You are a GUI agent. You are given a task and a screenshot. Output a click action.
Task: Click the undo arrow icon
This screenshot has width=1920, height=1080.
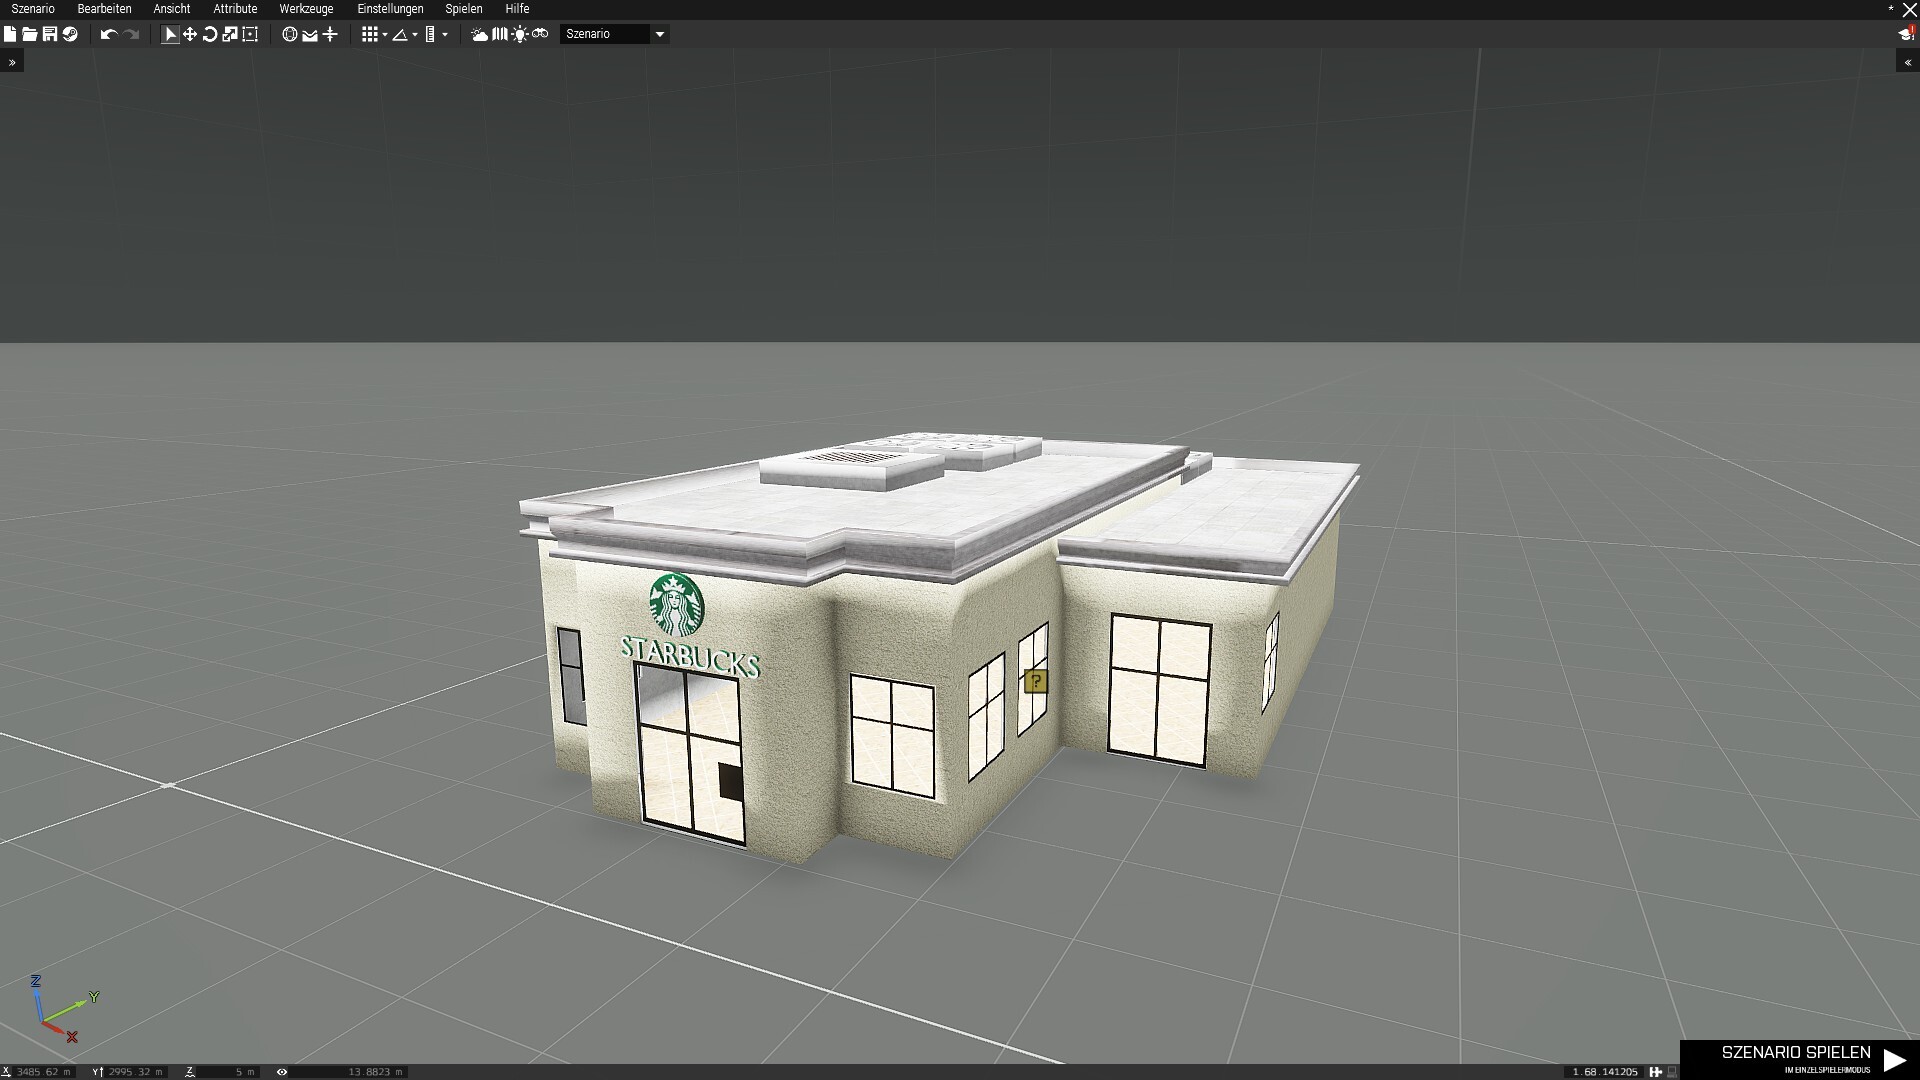coord(108,34)
